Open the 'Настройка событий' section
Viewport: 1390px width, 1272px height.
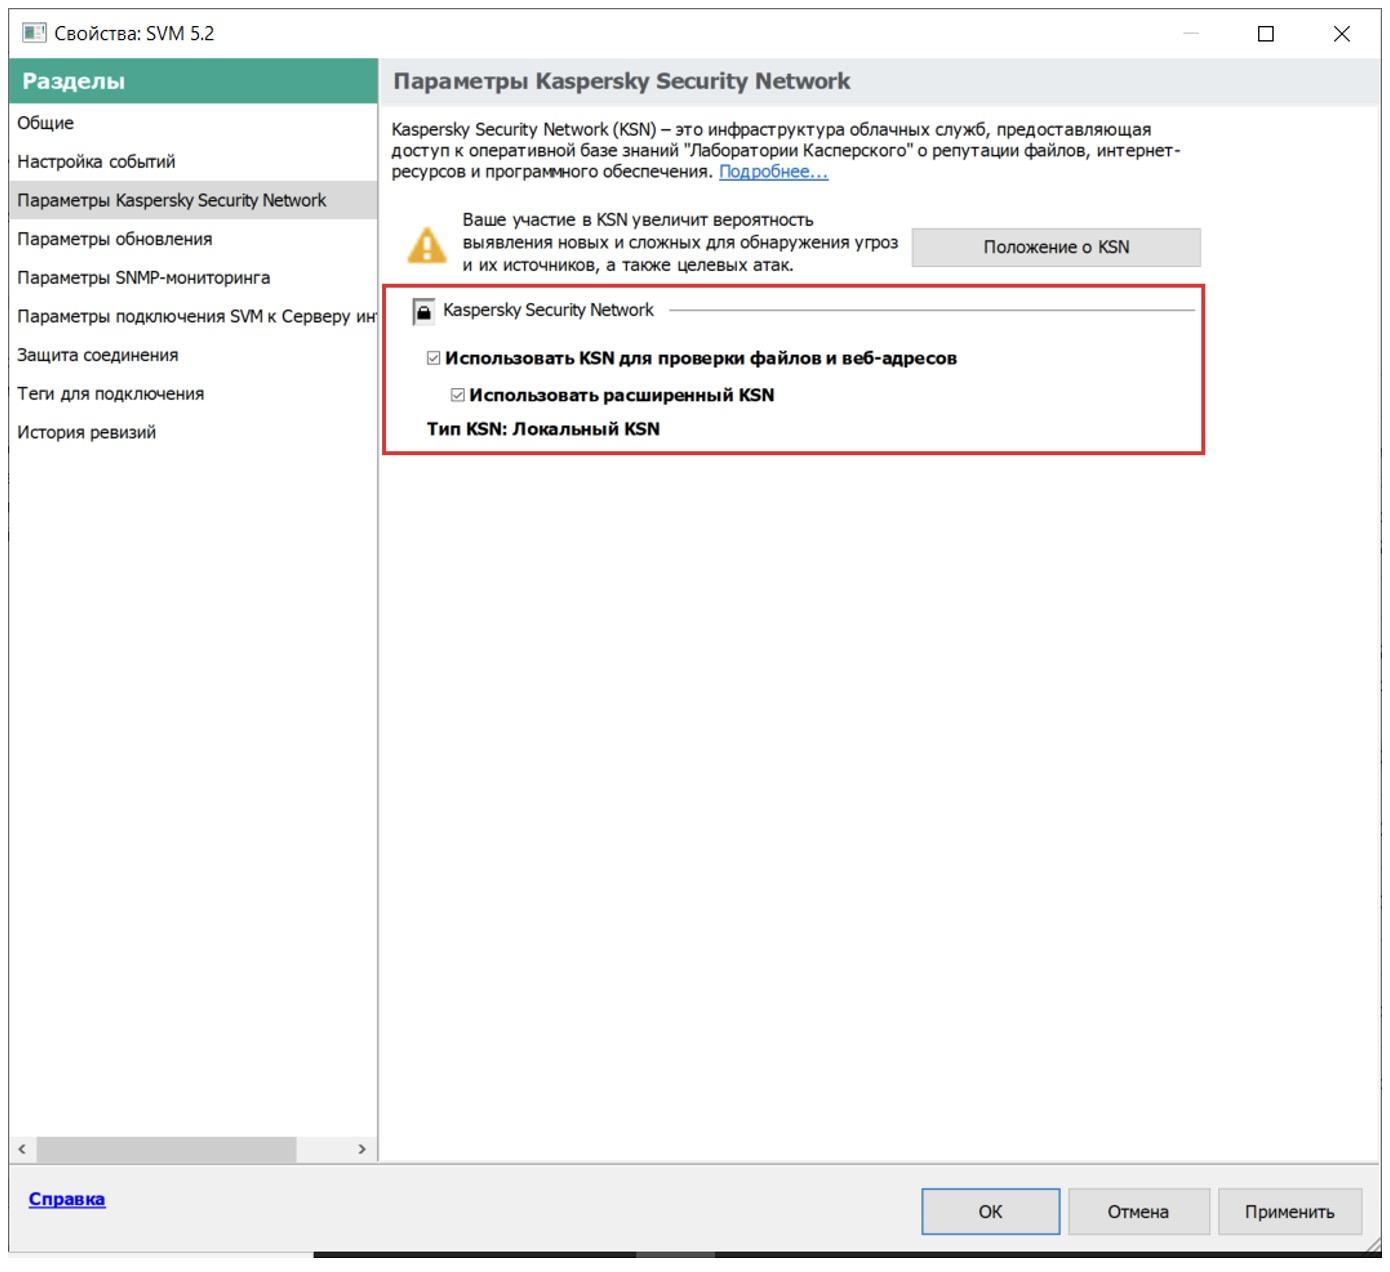[x=193, y=162]
